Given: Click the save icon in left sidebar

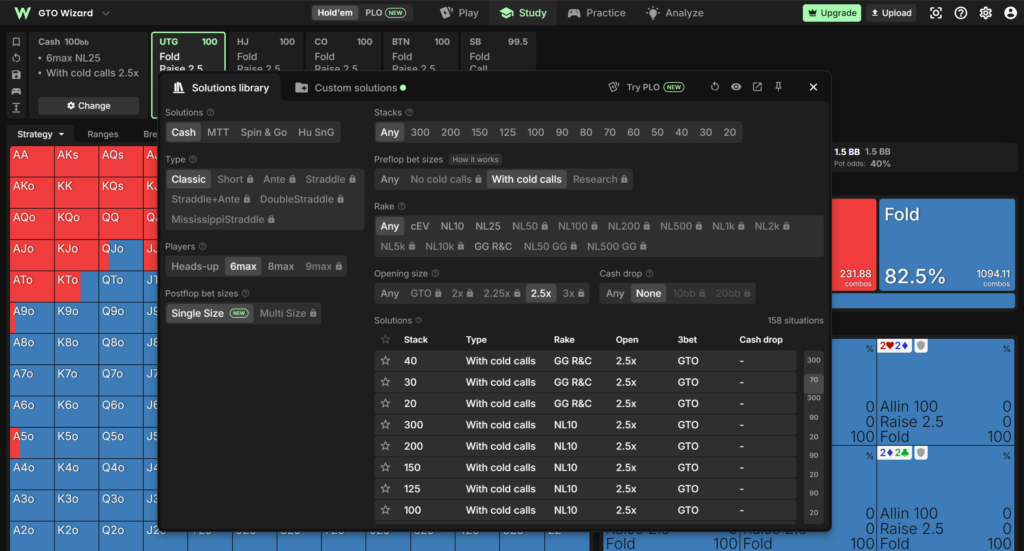Looking at the screenshot, I should coord(16,74).
